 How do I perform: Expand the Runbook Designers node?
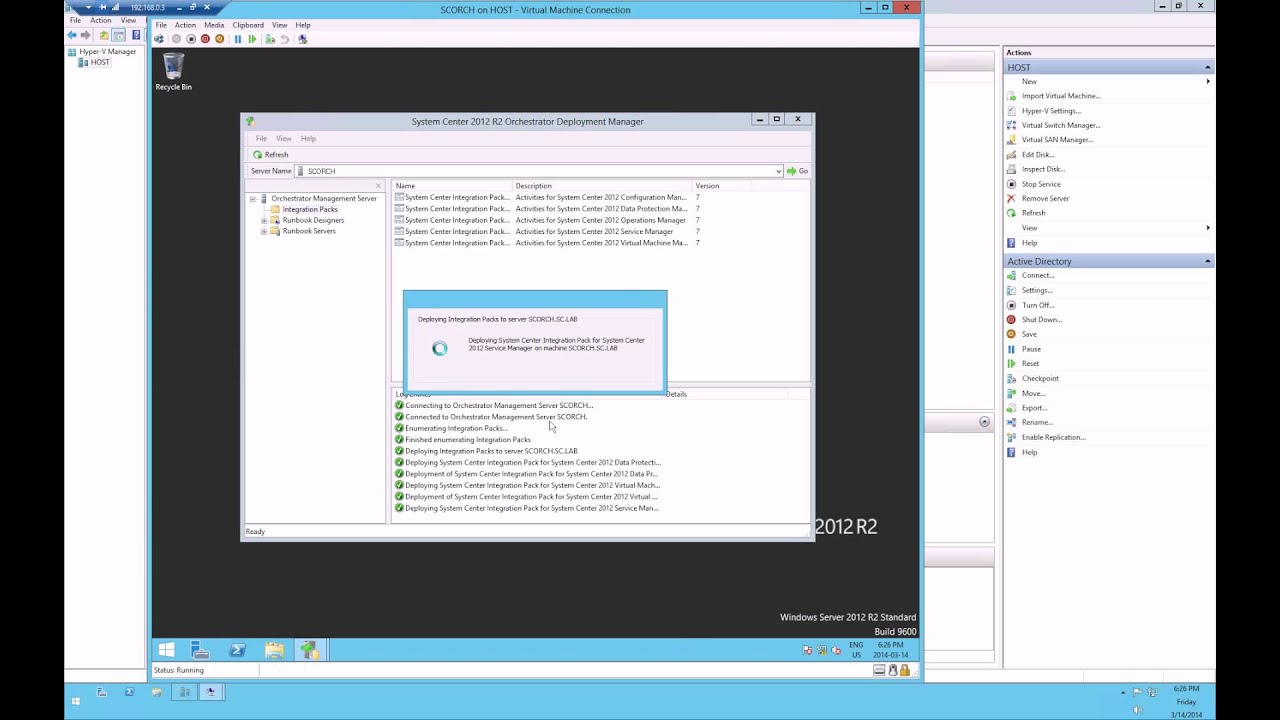pos(264,220)
